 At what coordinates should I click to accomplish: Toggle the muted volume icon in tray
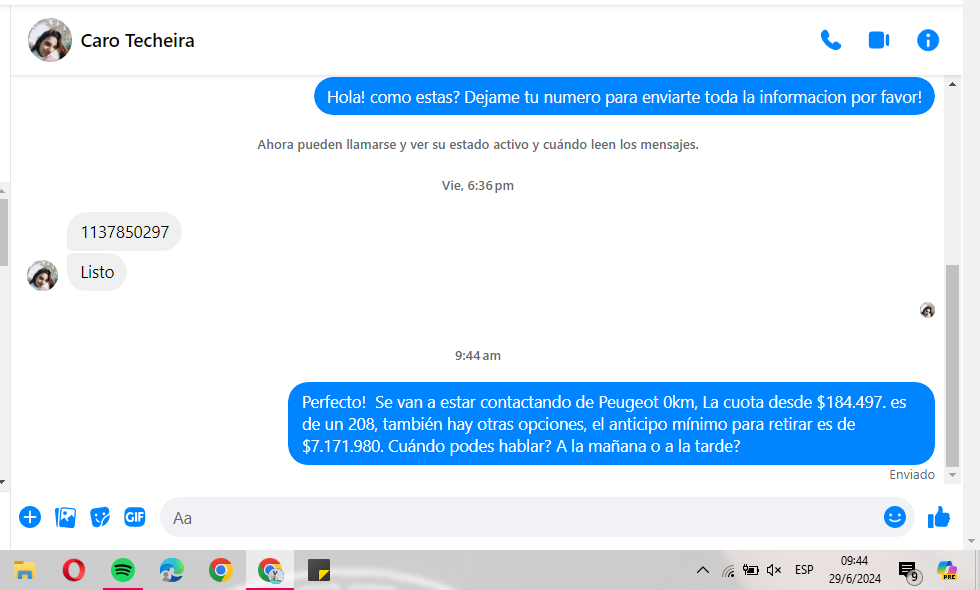click(x=774, y=570)
